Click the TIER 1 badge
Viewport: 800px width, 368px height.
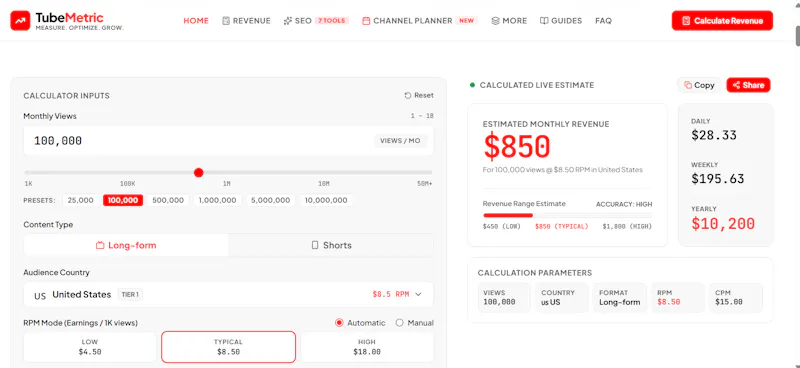[130, 295]
